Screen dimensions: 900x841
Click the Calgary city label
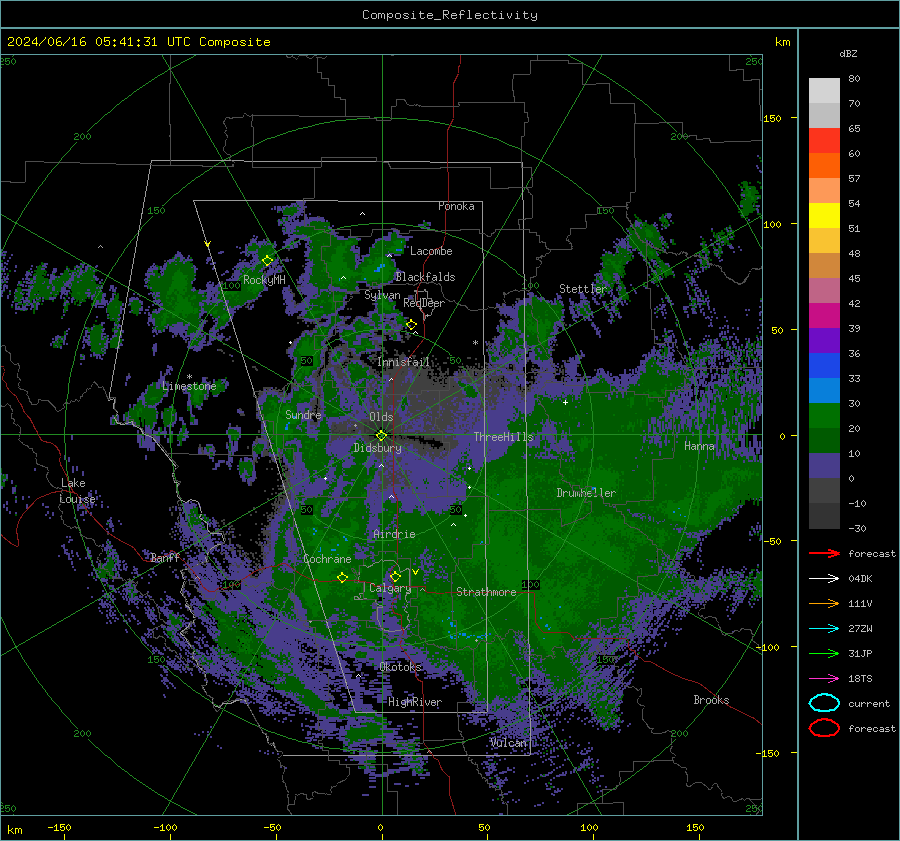pyautogui.click(x=390, y=588)
